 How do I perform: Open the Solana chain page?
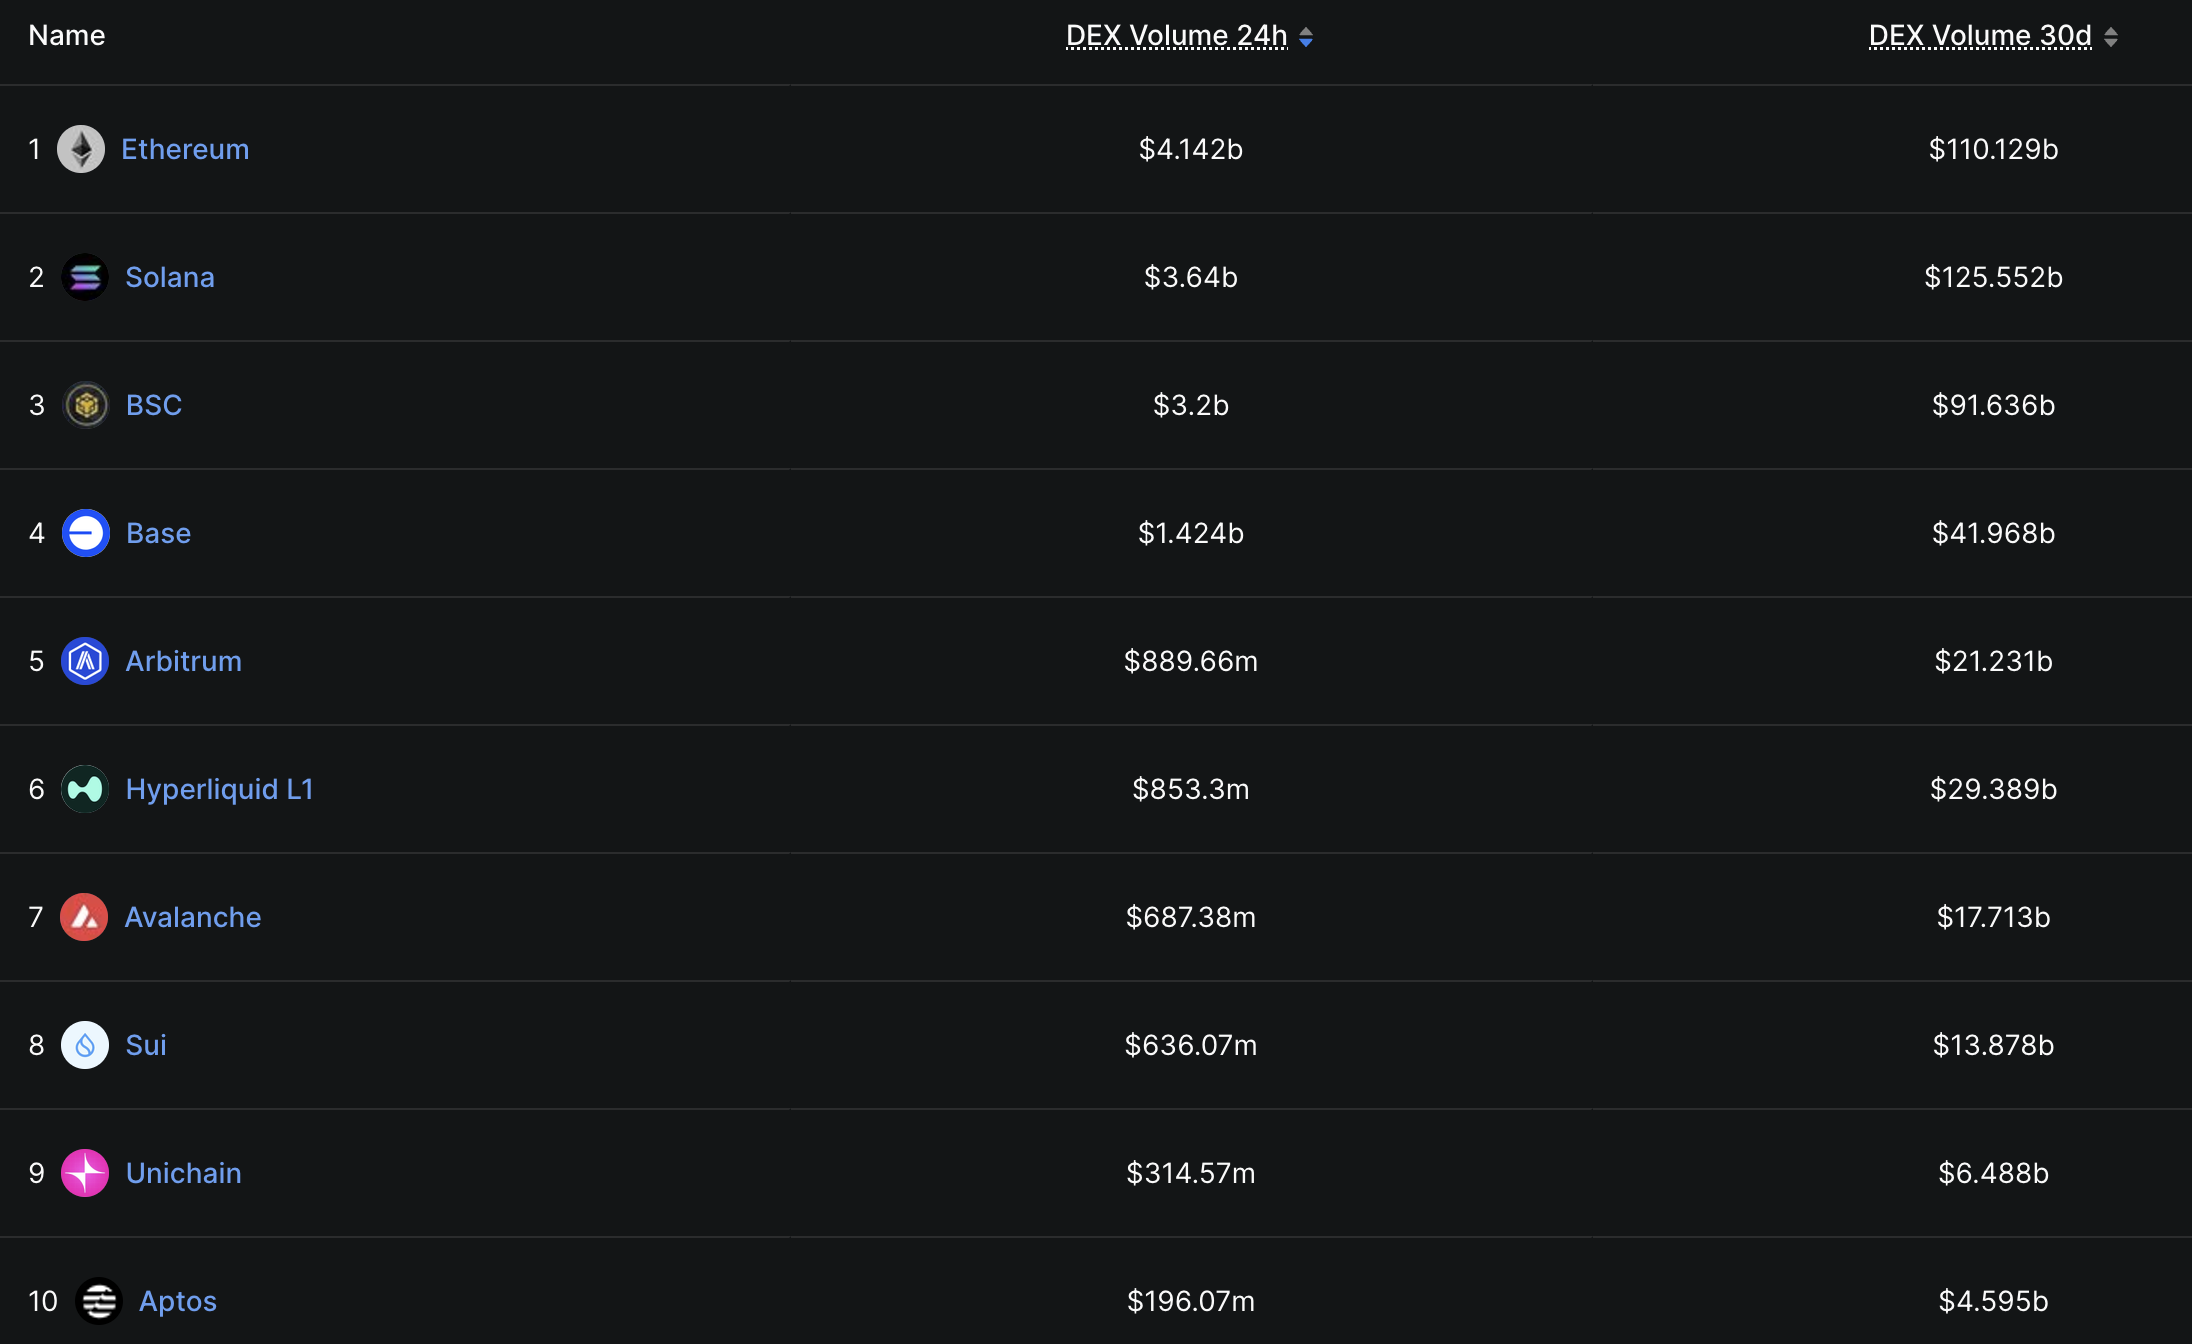(170, 277)
